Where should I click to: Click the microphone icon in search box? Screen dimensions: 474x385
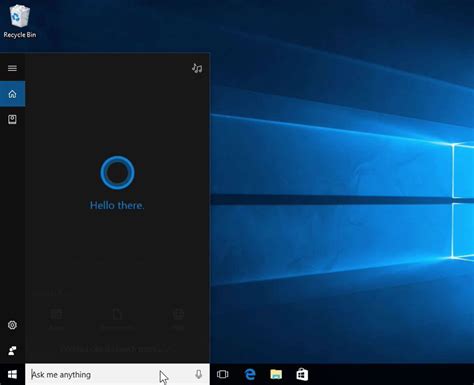[x=198, y=374]
